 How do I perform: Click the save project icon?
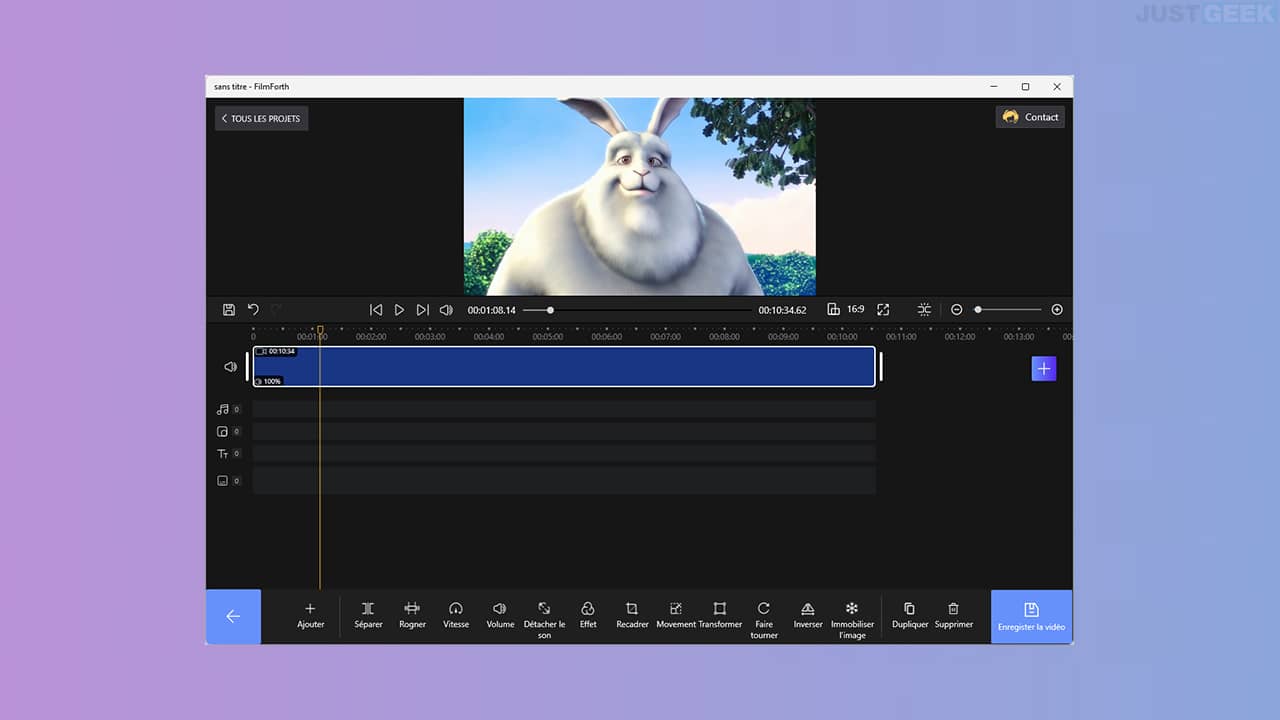tap(229, 310)
